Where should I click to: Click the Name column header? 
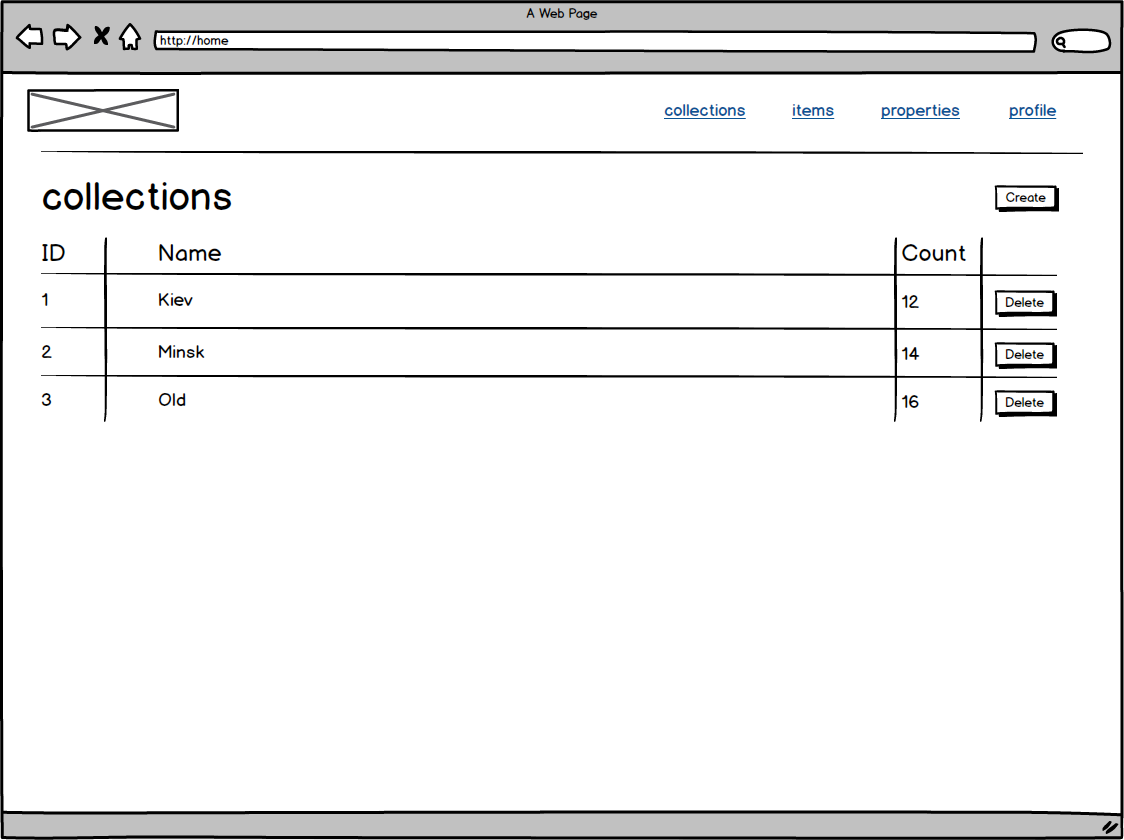click(x=189, y=253)
